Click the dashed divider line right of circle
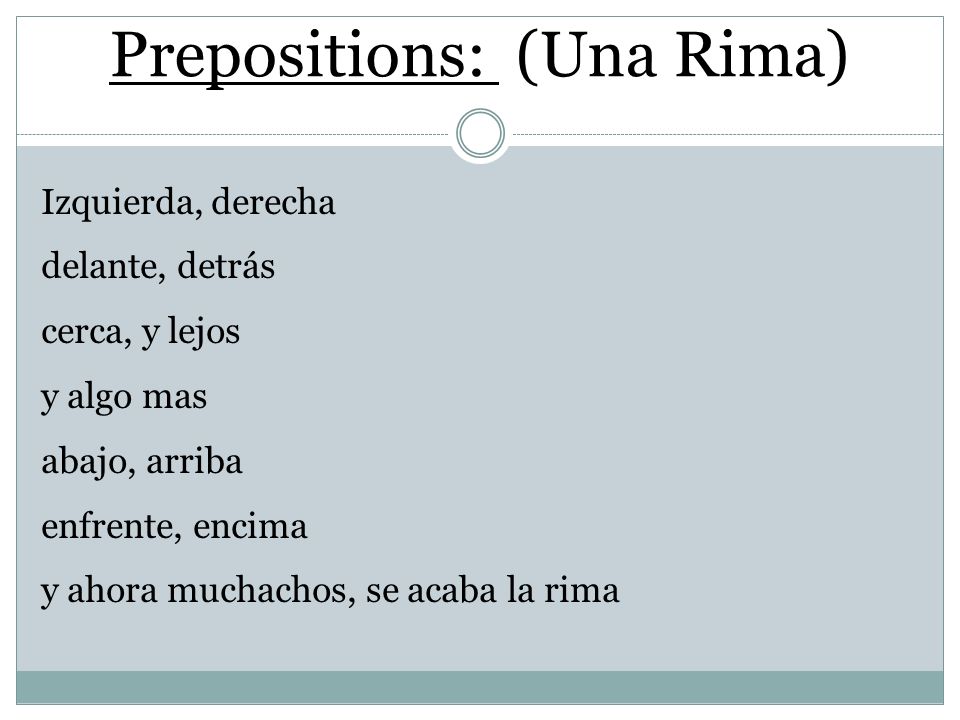 (x=728, y=135)
